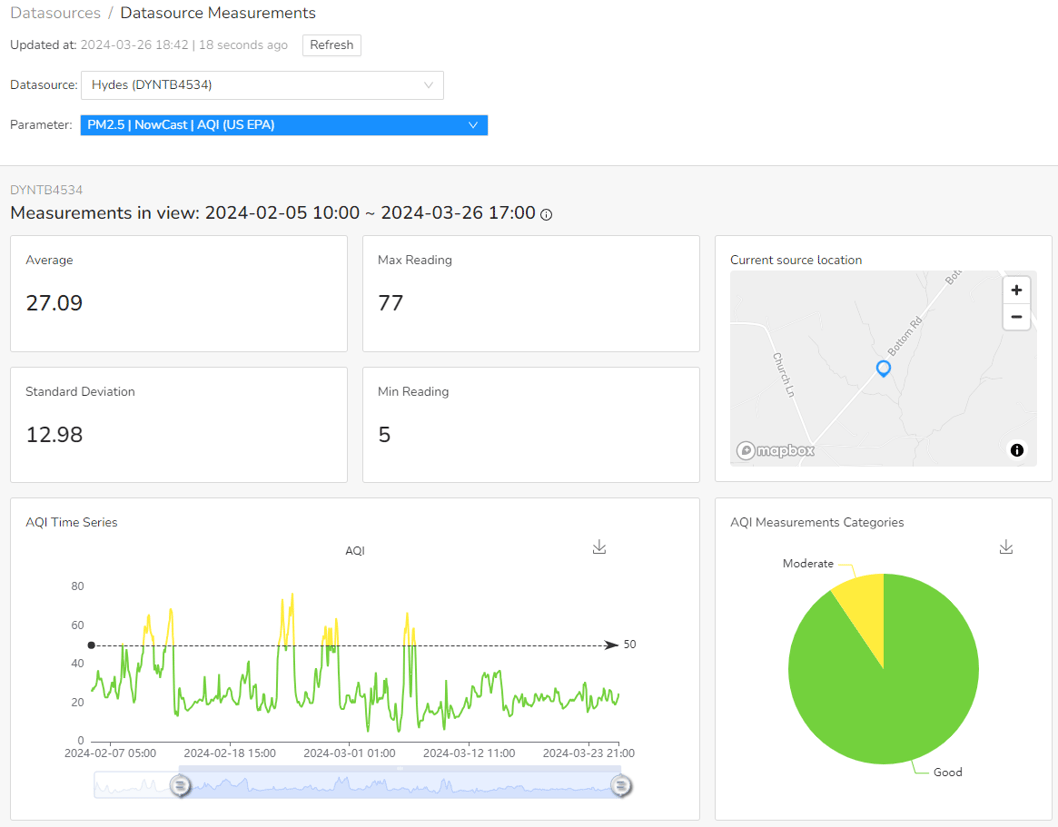Viewport: 1058px width, 827px height.
Task: Click the Average statistic card
Action: (x=178, y=293)
